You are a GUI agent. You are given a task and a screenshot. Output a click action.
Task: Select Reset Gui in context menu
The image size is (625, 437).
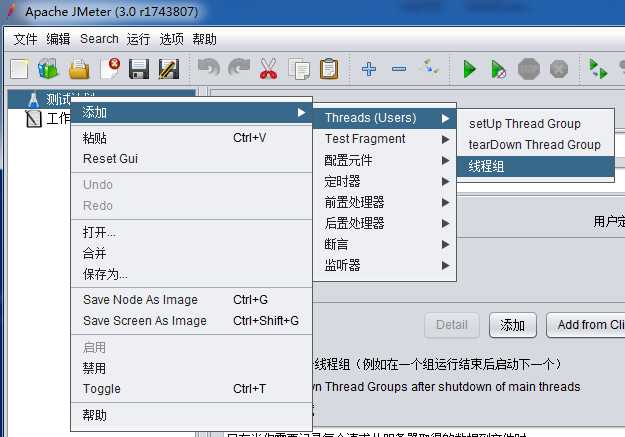point(191,159)
